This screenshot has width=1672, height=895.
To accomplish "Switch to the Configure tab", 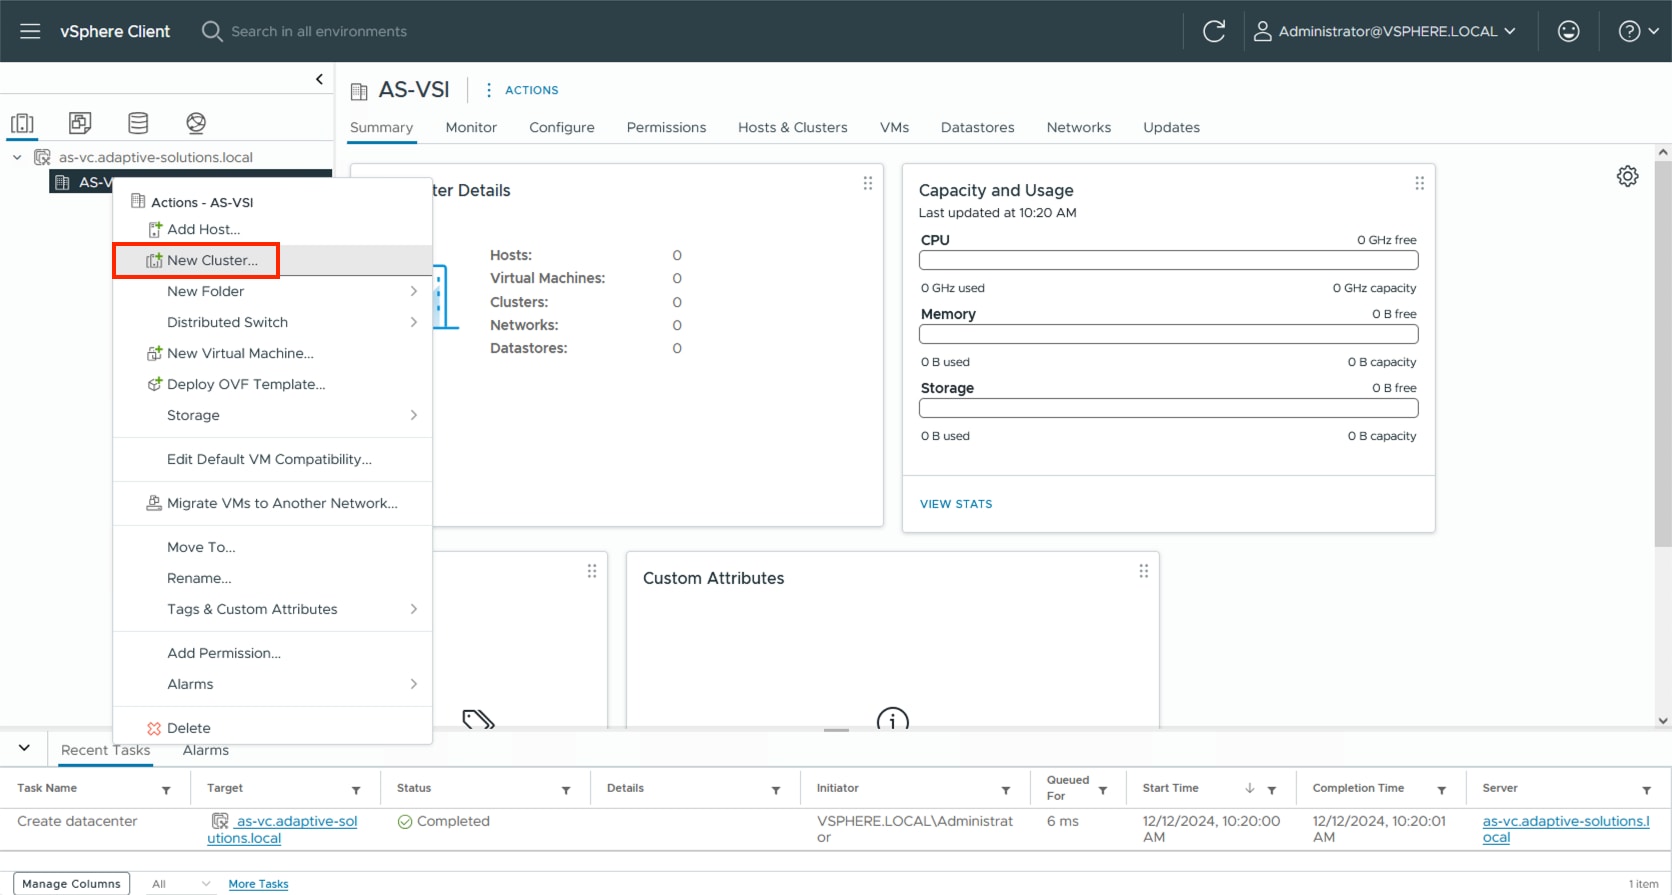I will point(562,127).
